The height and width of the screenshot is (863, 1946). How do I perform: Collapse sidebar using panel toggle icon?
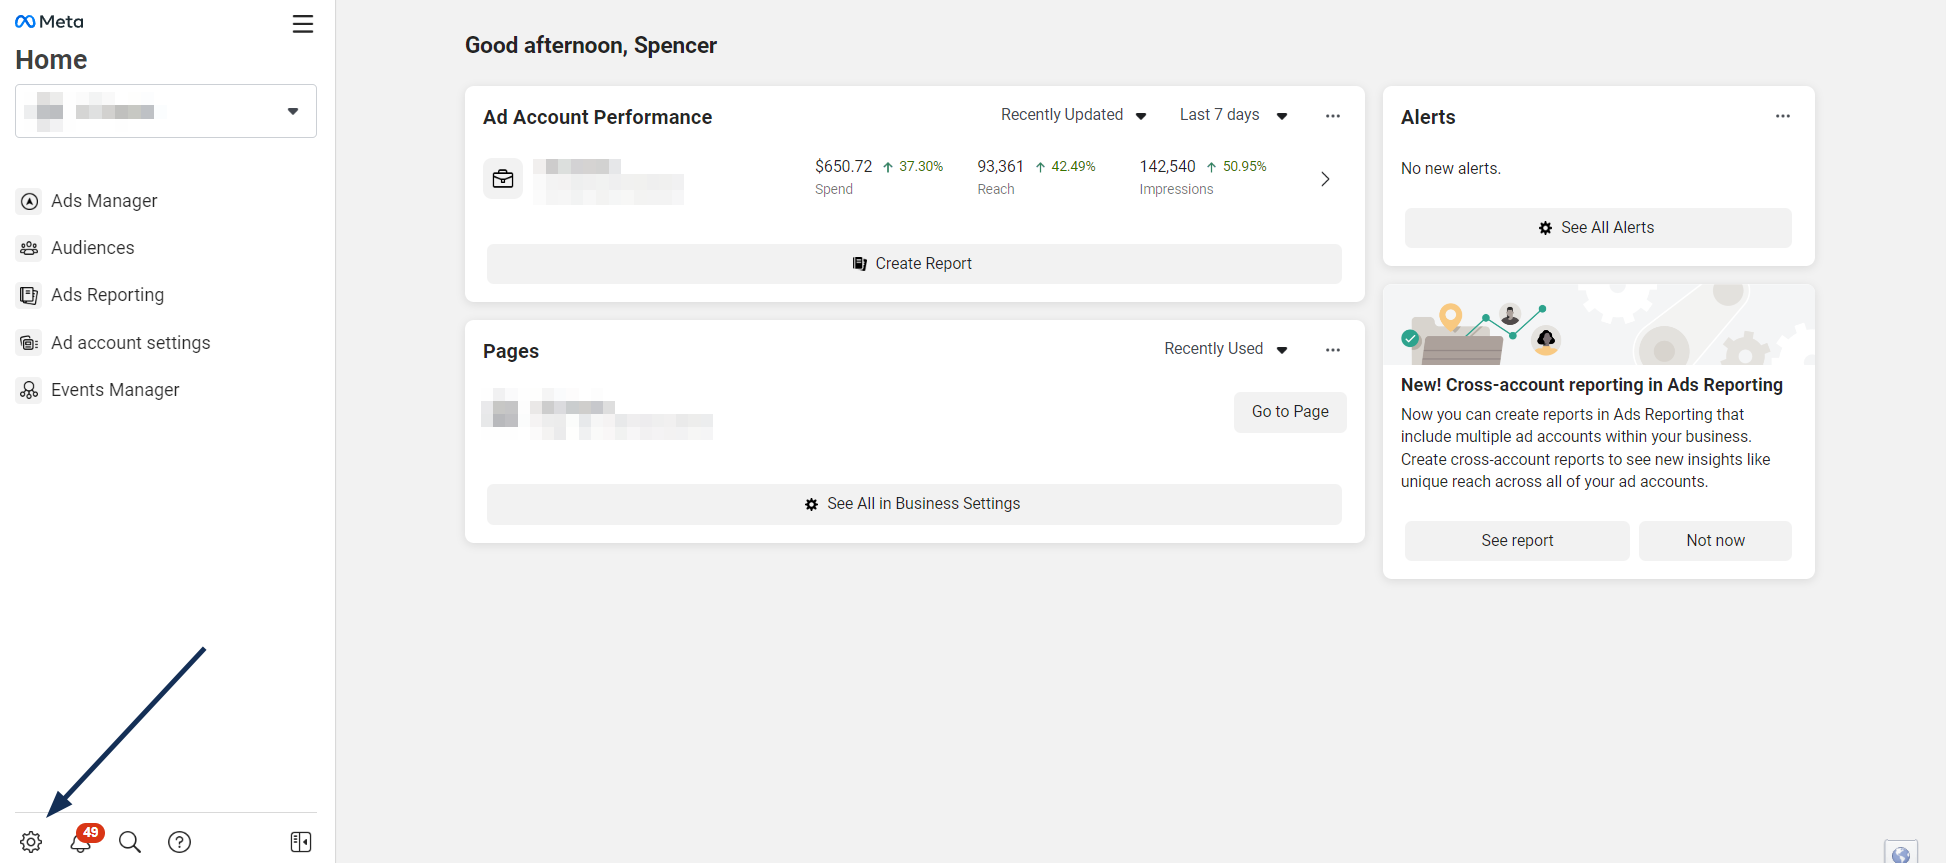click(301, 842)
